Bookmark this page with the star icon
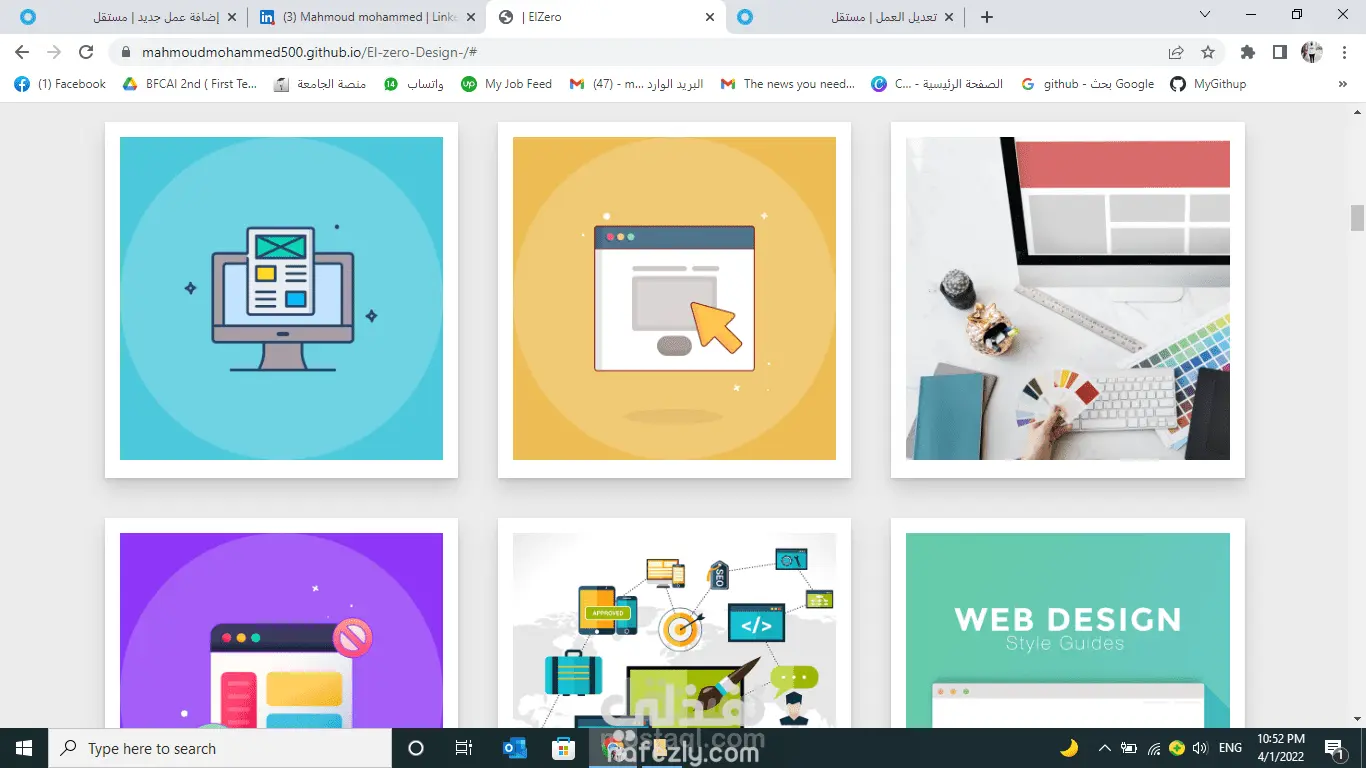 tap(1208, 52)
